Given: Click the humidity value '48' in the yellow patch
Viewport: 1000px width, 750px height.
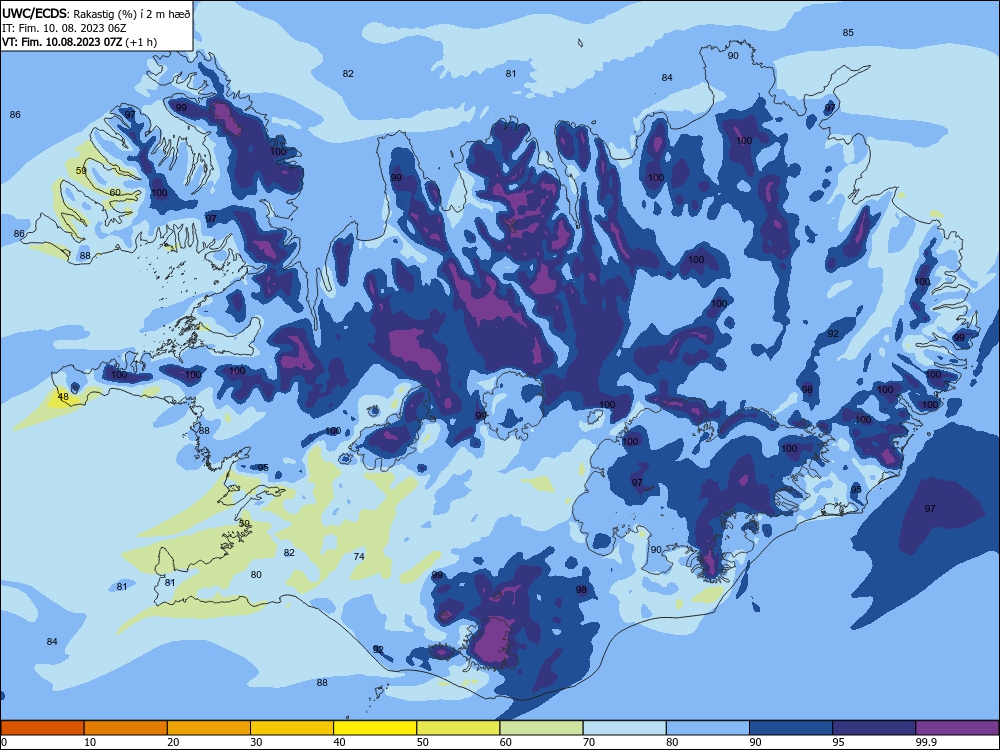Looking at the screenshot, I should point(63,397).
